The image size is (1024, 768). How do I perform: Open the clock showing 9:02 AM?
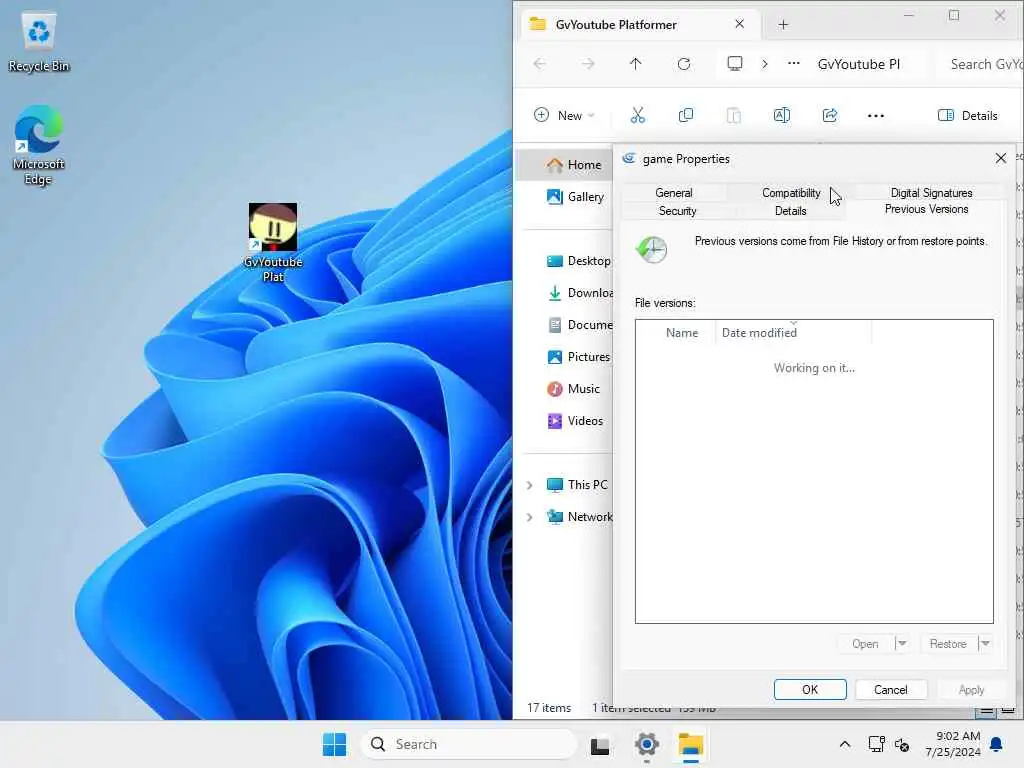953,744
